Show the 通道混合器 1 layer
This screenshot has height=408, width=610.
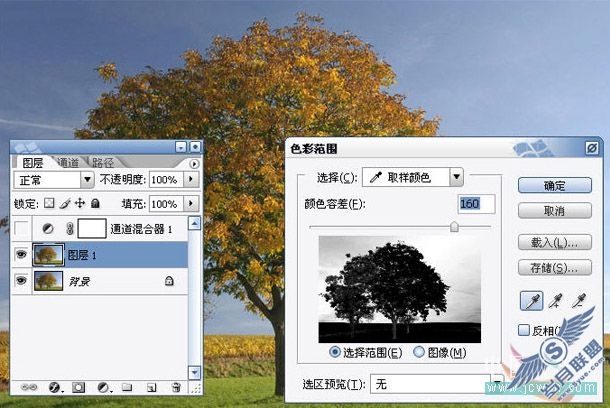(x=21, y=229)
